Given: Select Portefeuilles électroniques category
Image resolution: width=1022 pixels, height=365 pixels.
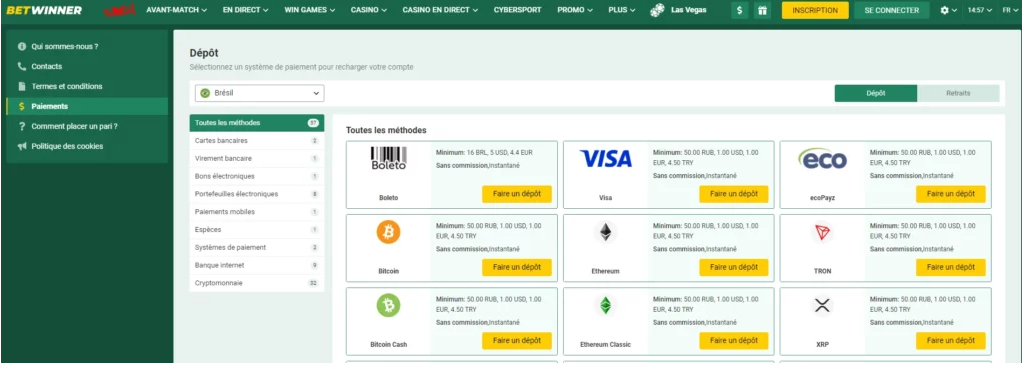Looking at the screenshot, I should click(x=257, y=194).
